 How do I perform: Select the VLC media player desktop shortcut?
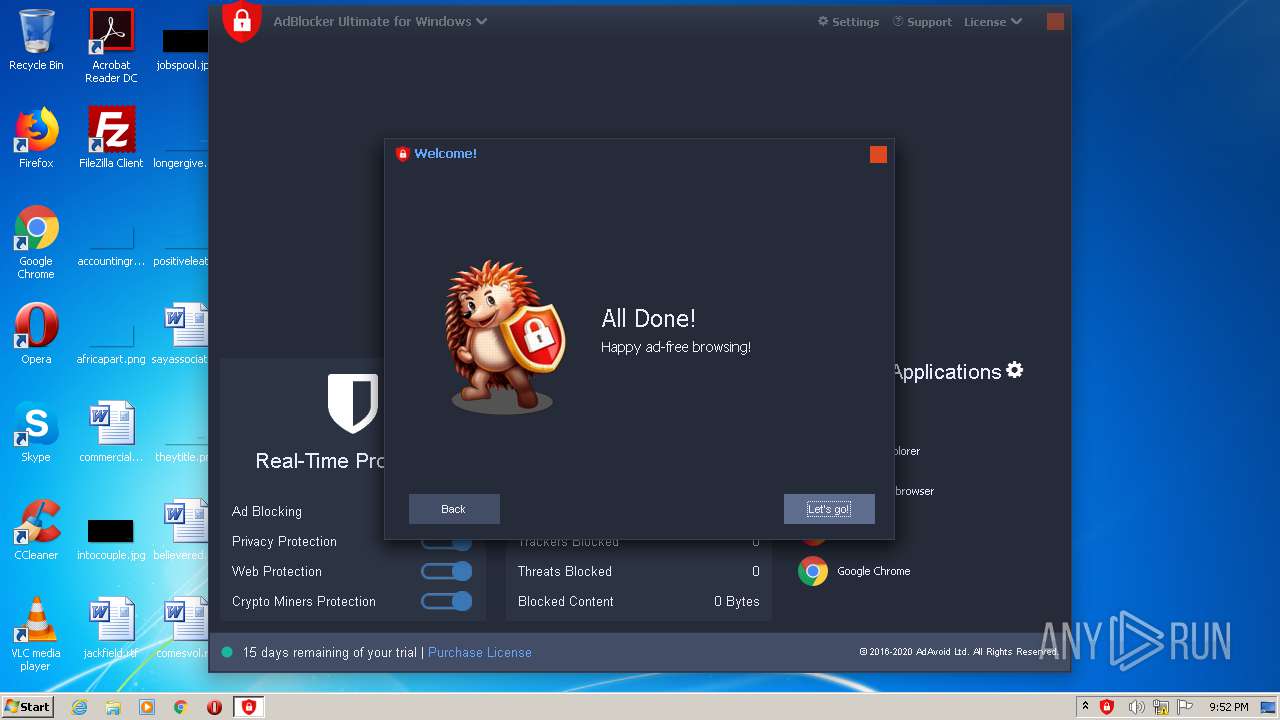tap(36, 634)
